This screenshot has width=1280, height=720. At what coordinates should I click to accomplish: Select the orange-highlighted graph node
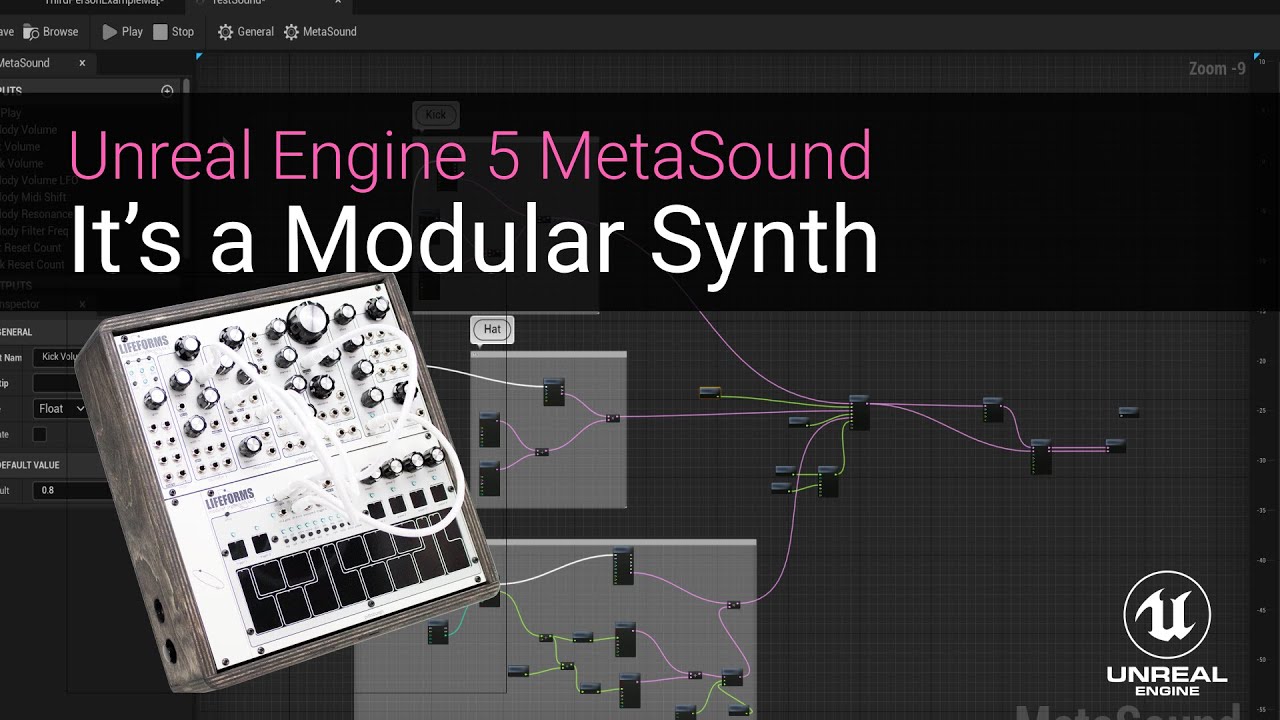(710, 392)
